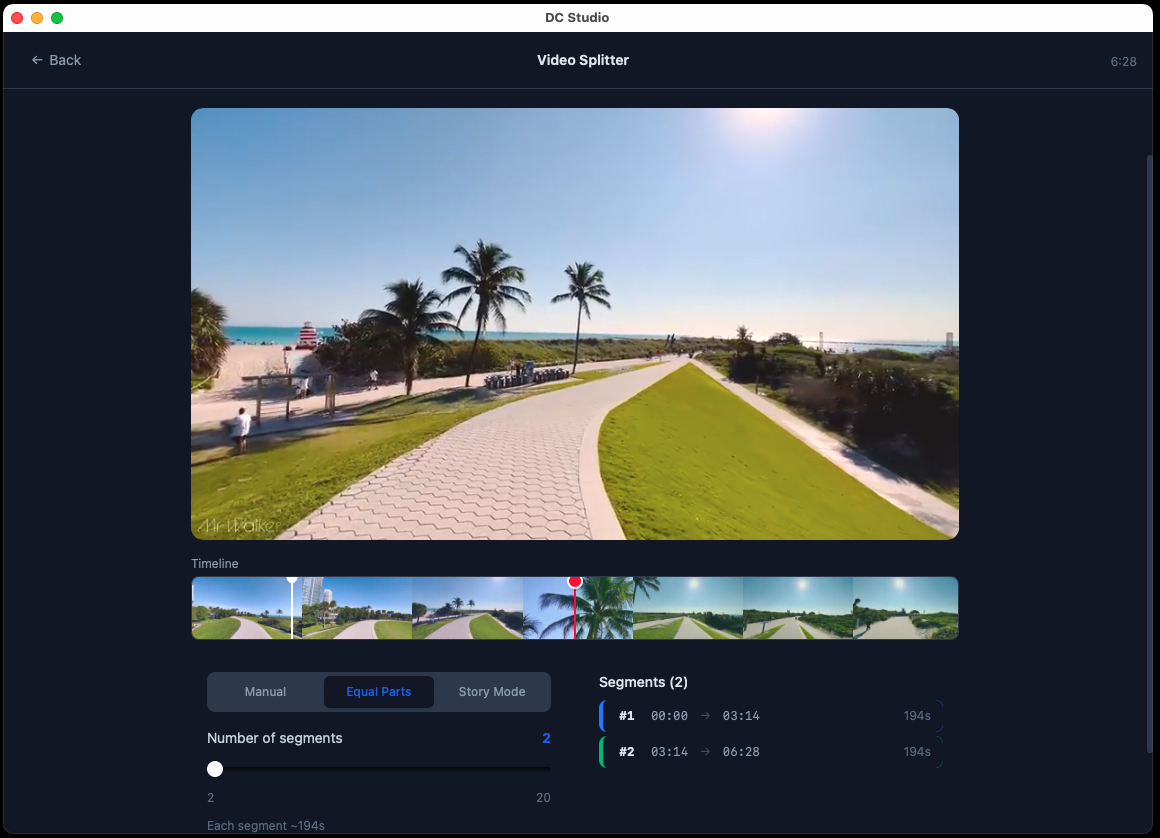Click the red playhead marker on the timeline

point(575,581)
